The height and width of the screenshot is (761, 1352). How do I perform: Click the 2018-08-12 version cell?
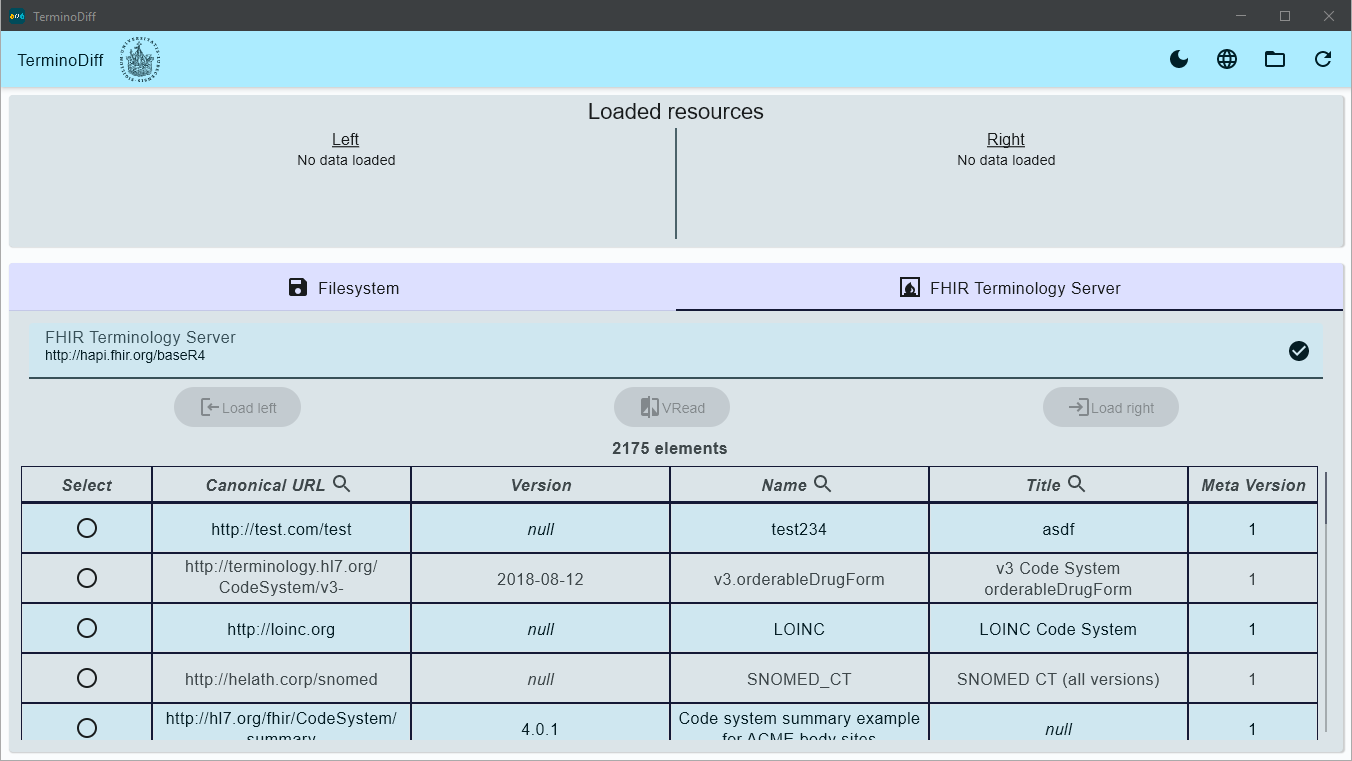pos(541,579)
